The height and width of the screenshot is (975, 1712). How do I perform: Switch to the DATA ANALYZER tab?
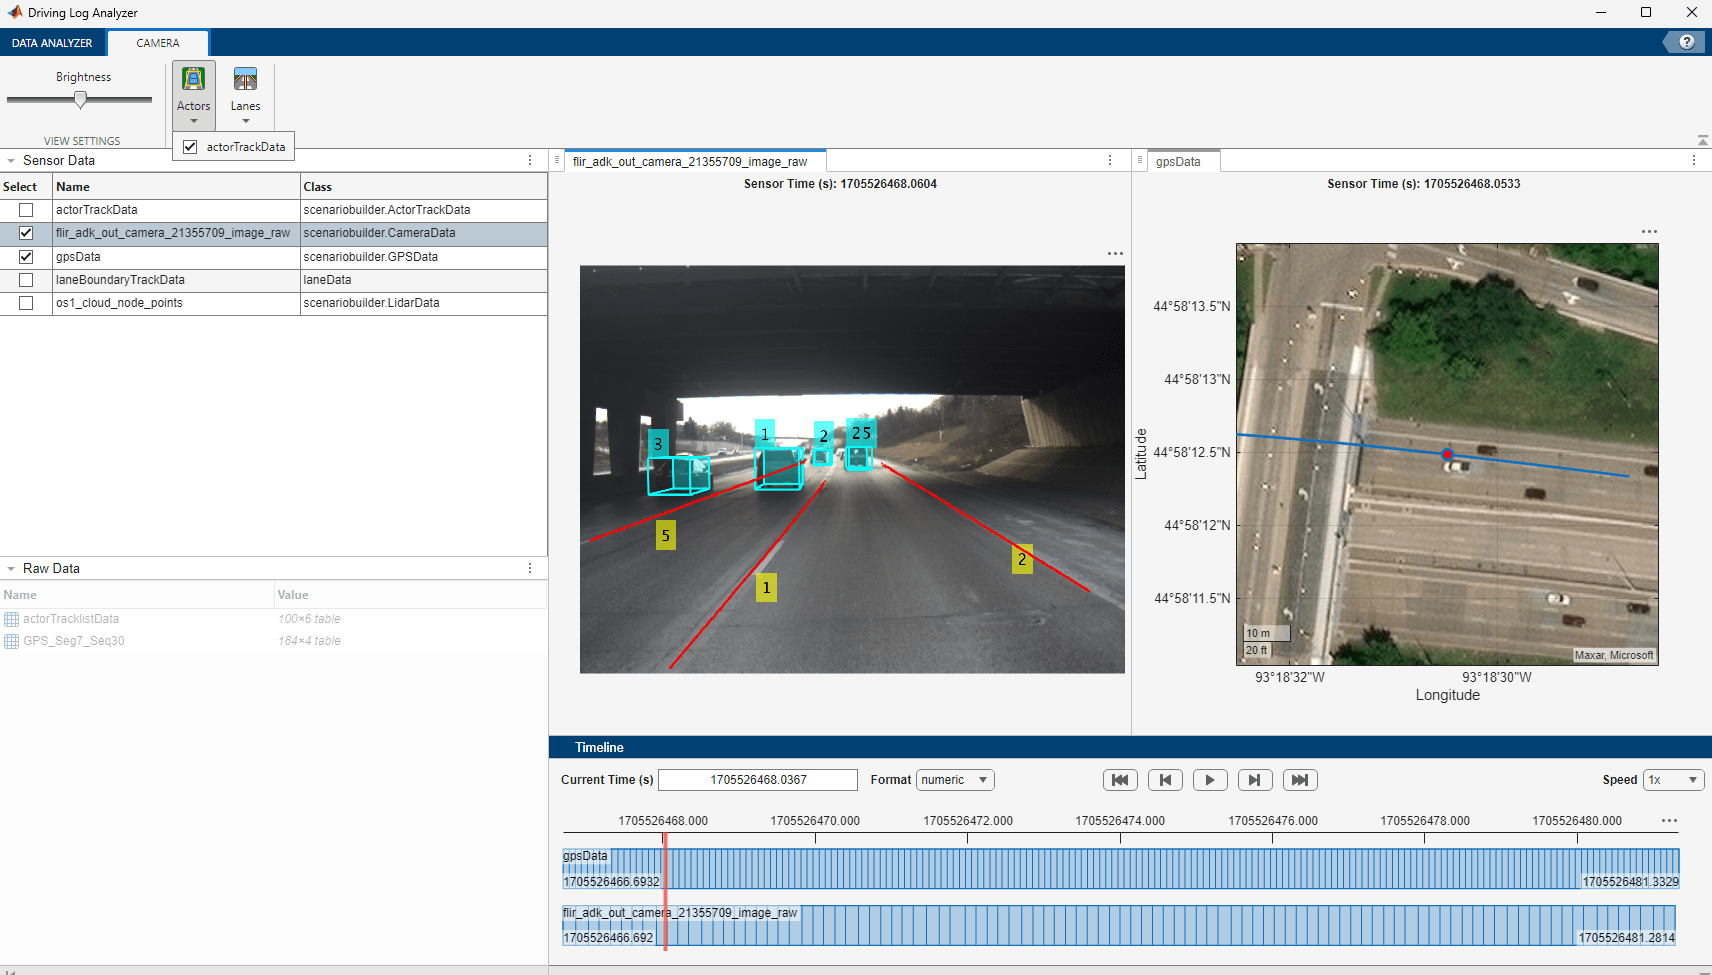point(52,42)
